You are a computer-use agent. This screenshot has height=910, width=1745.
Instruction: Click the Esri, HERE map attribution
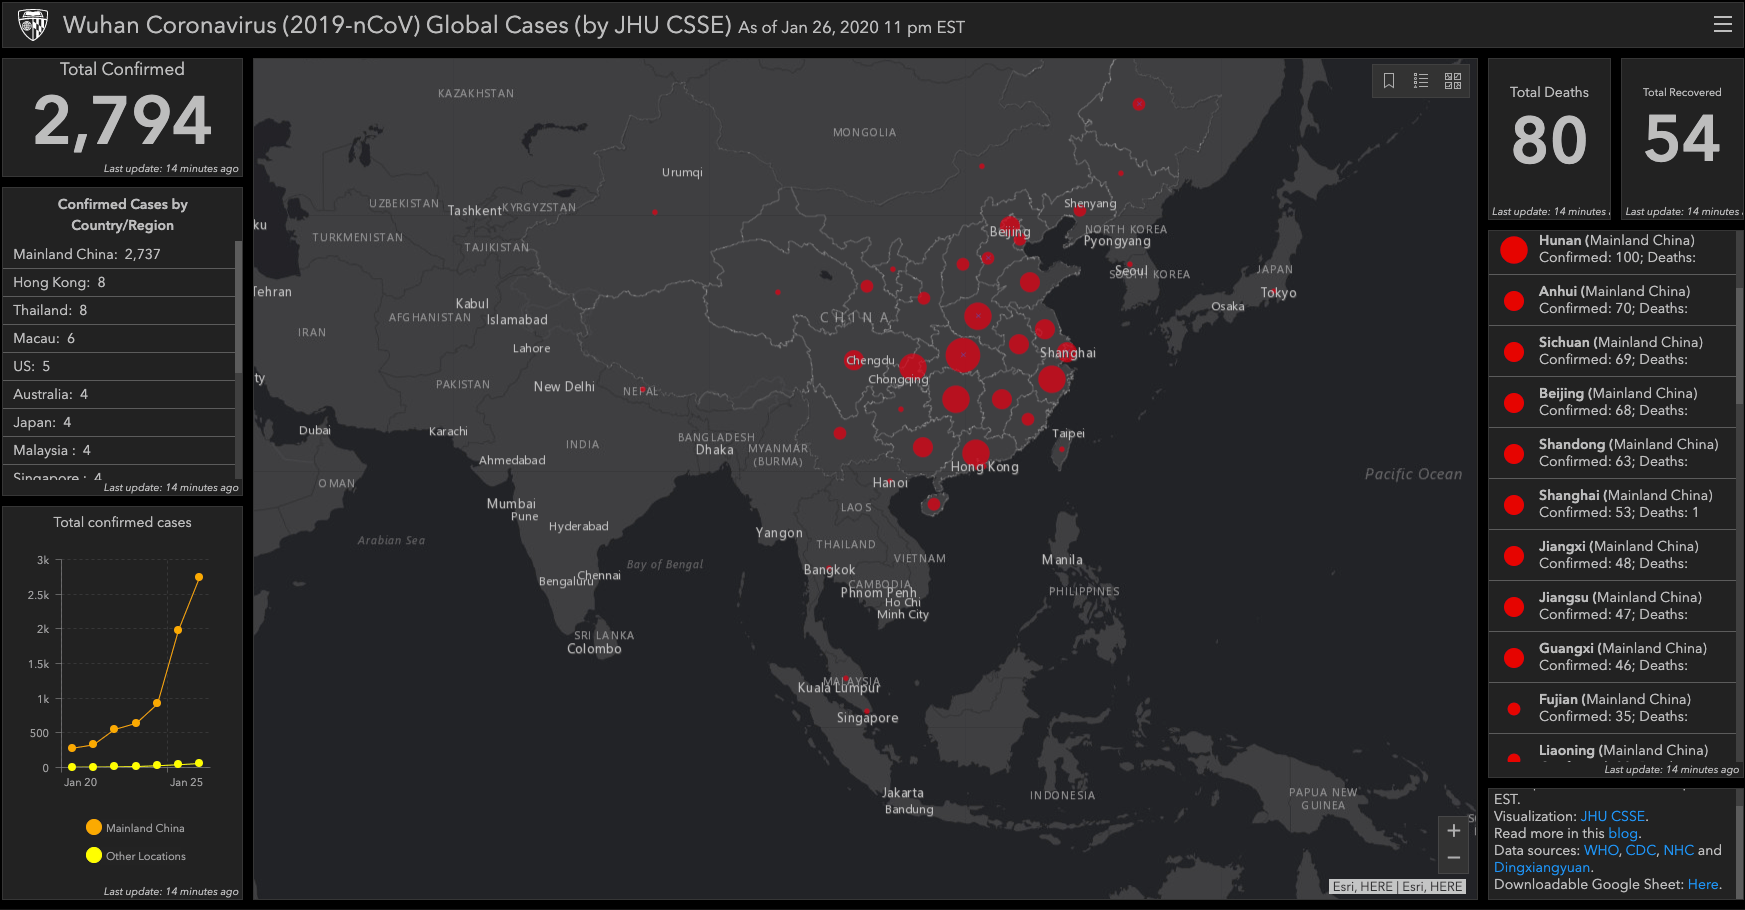(1396, 886)
